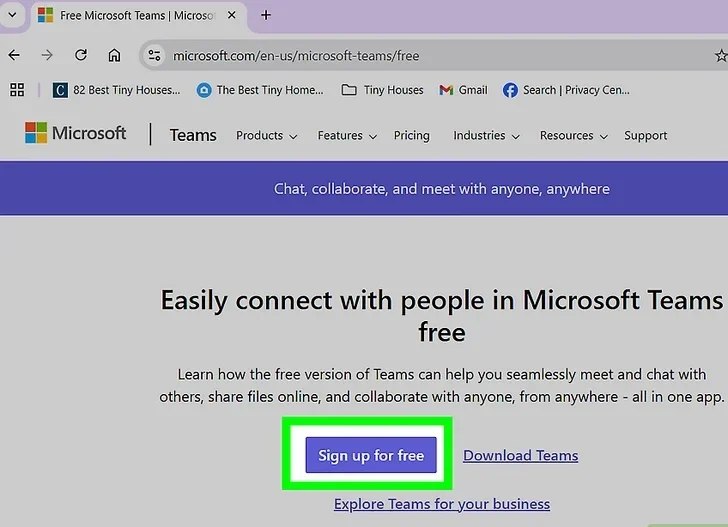Click the browser back arrow
The height and width of the screenshot is (527, 728).
(x=14, y=55)
